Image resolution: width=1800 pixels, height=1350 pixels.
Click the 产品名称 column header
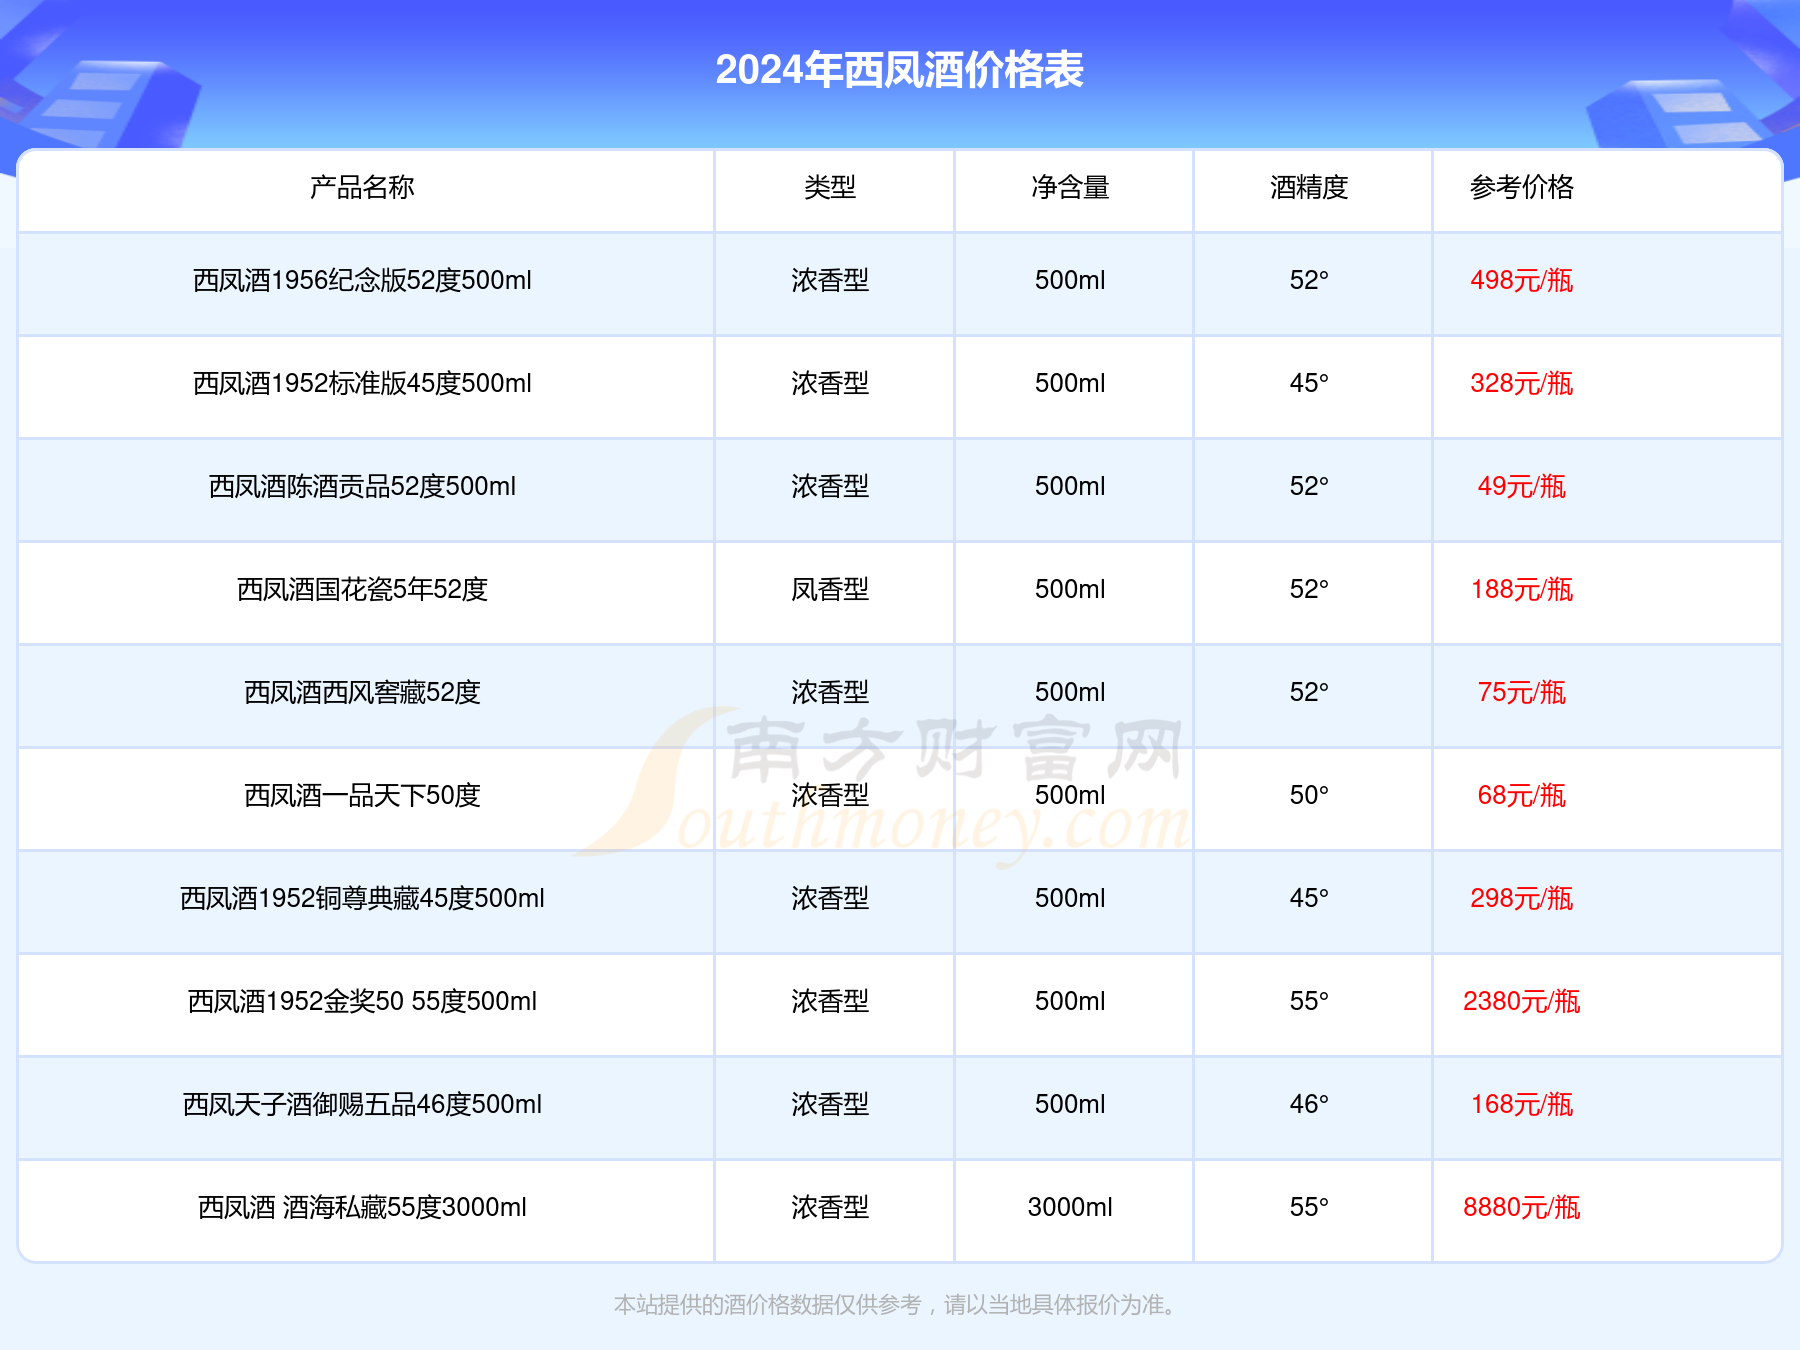(x=362, y=187)
